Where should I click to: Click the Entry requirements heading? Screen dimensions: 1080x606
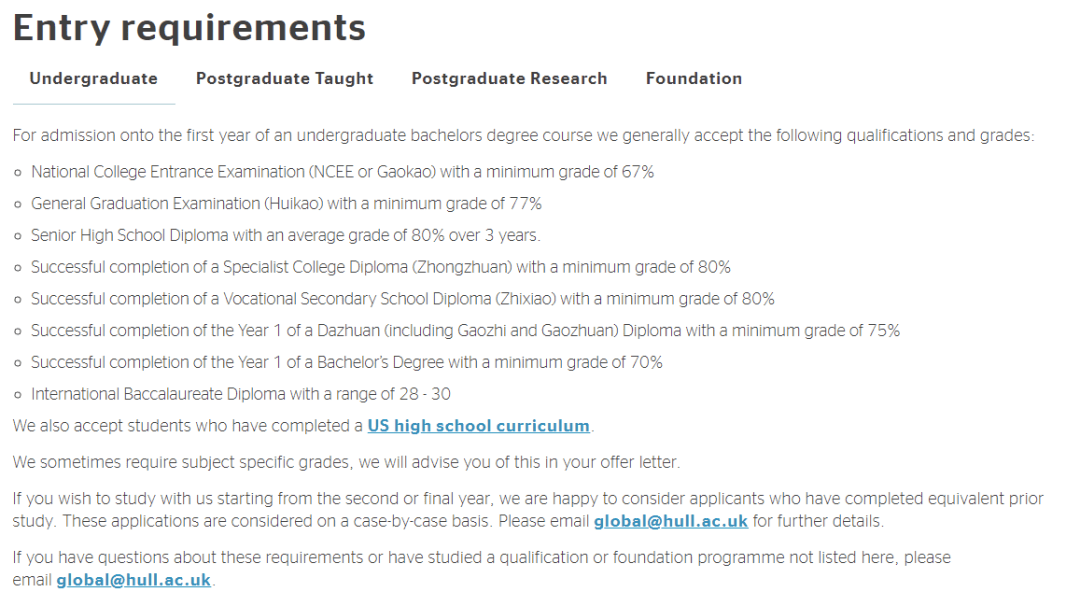[x=189, y=28]
